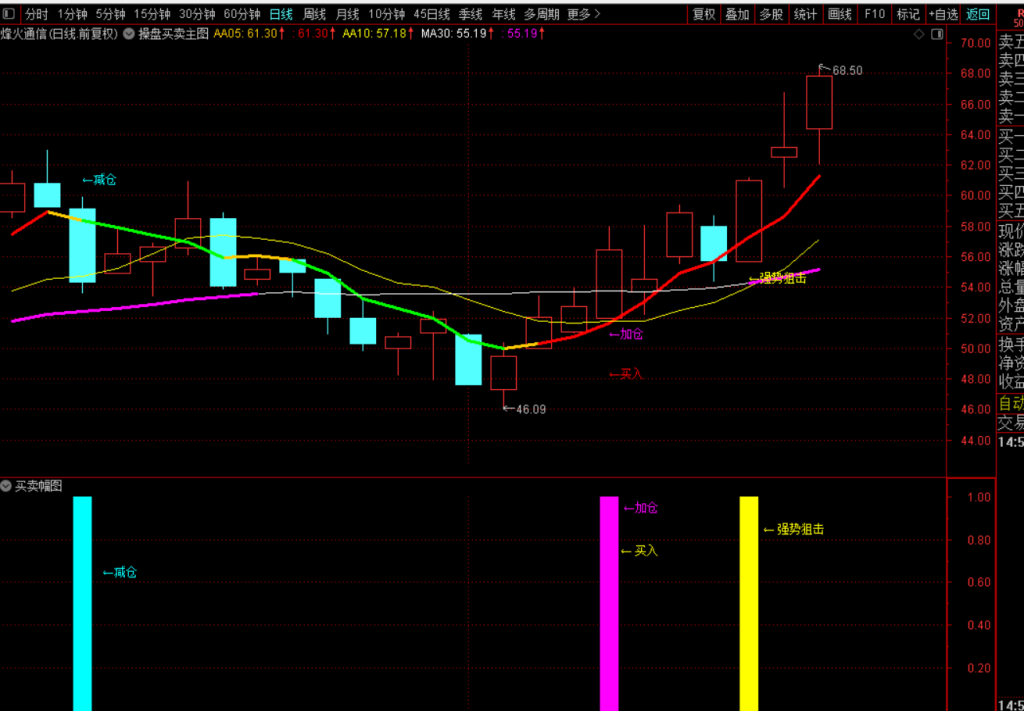Toggle the side panel icon near price axis
This screenshot has height=711, width=1024.
936,34
